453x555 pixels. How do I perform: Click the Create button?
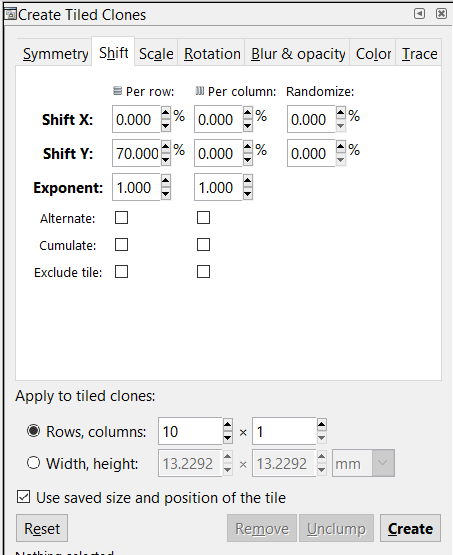click(x=410, y=528)
